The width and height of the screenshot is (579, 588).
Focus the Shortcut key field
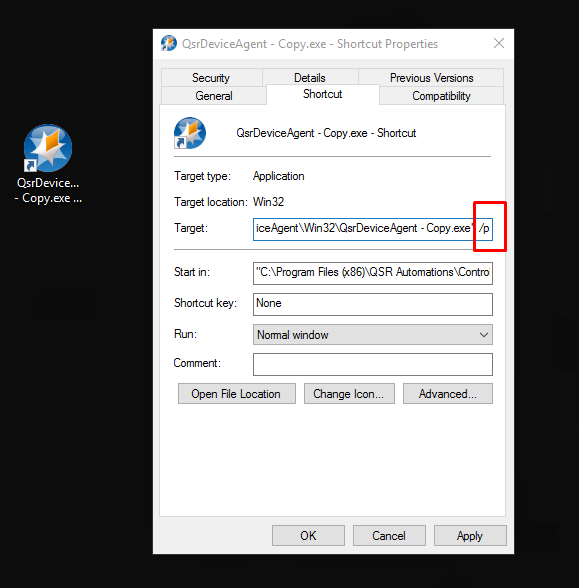coord(373,304)
